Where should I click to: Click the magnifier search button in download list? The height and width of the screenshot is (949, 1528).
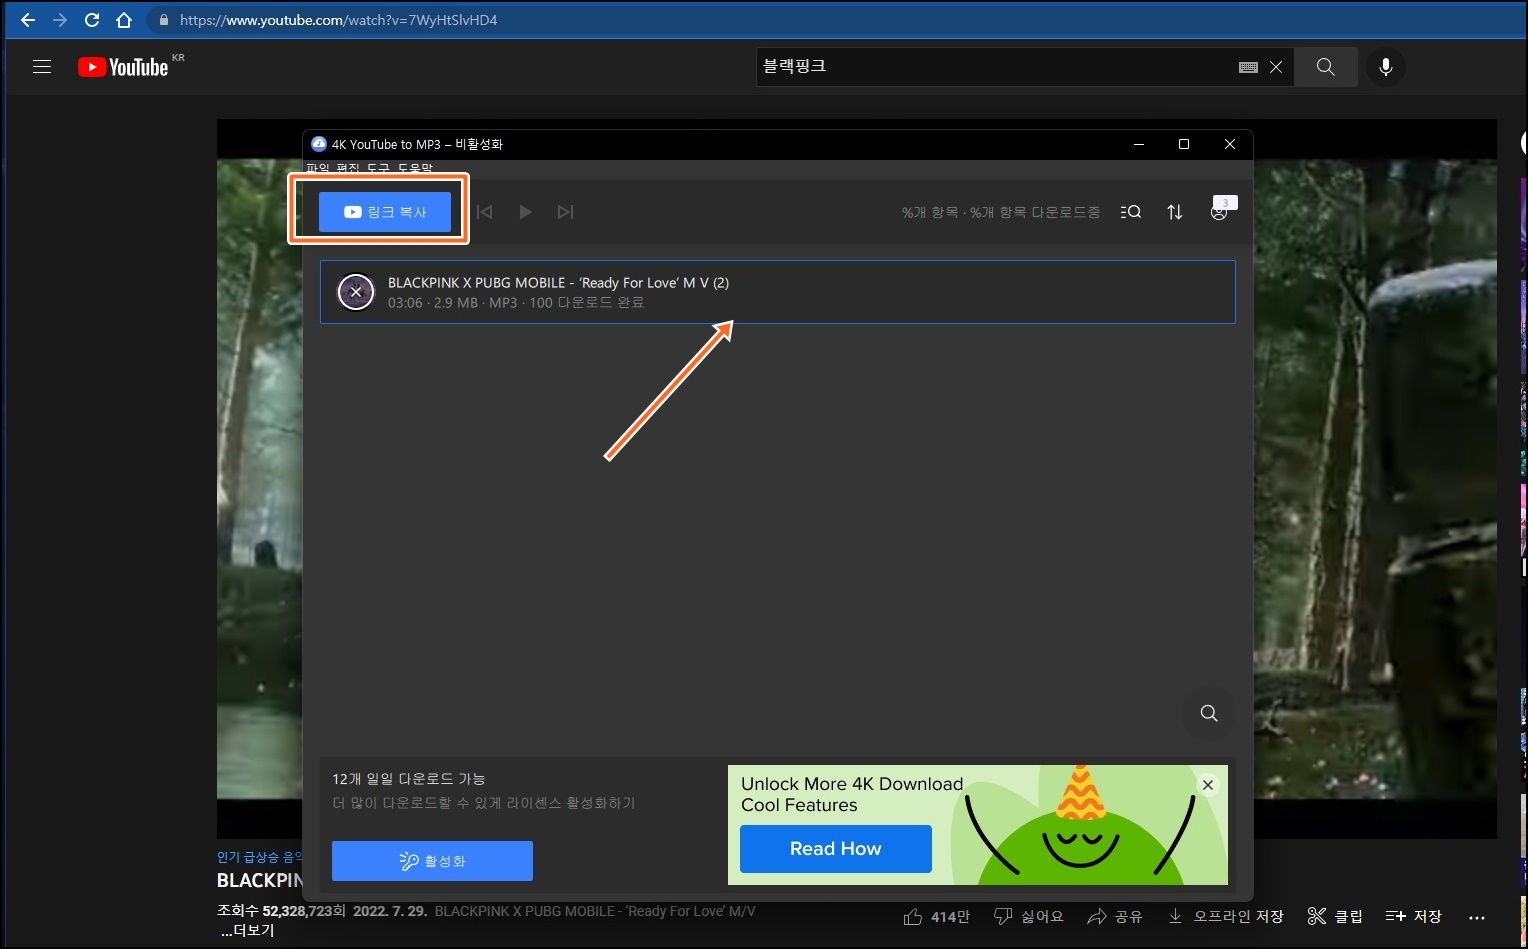(x=1209, y=713)
